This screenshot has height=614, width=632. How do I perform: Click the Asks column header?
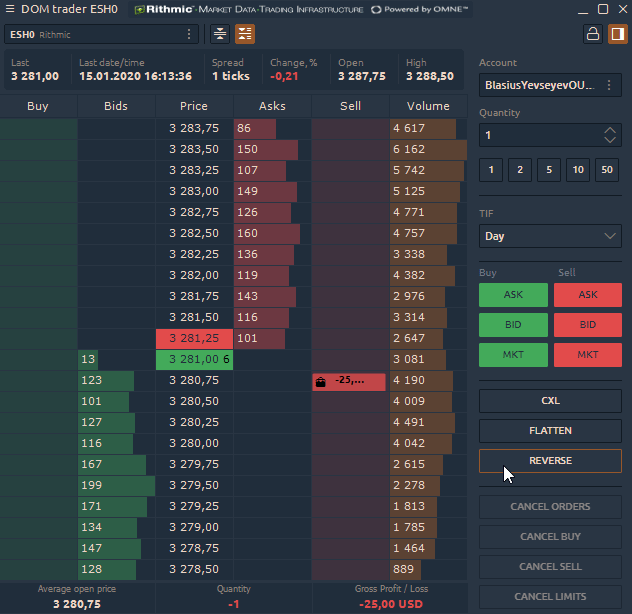tap(272, 106)
